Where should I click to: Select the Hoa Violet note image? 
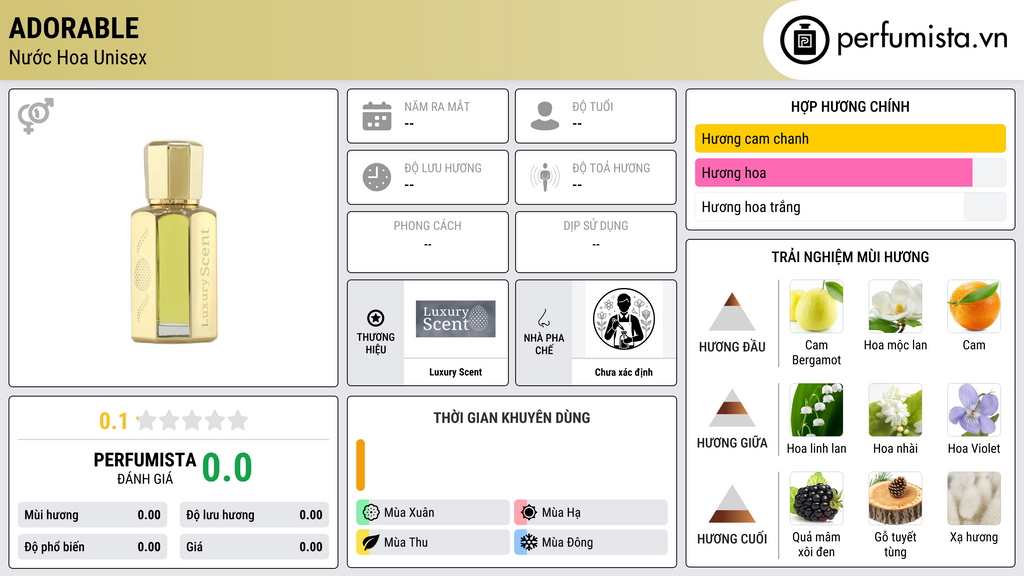click(974, 410)
